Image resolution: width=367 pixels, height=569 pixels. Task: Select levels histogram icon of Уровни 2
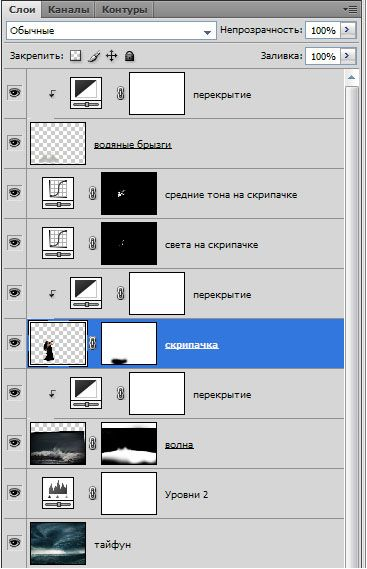click(58, 493)
